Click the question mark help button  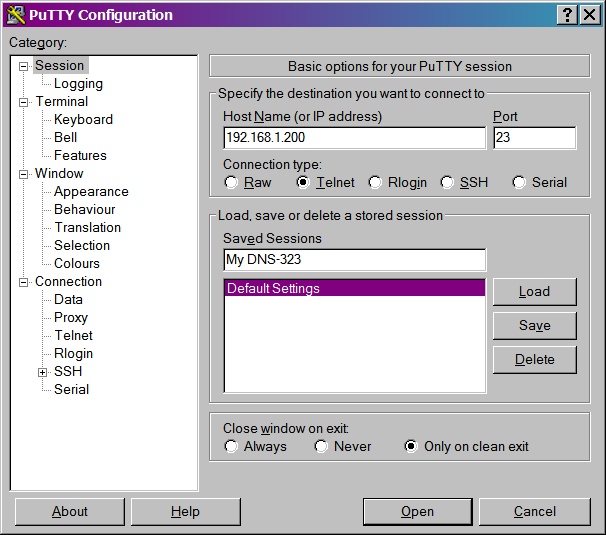click(x=567, y=15)
